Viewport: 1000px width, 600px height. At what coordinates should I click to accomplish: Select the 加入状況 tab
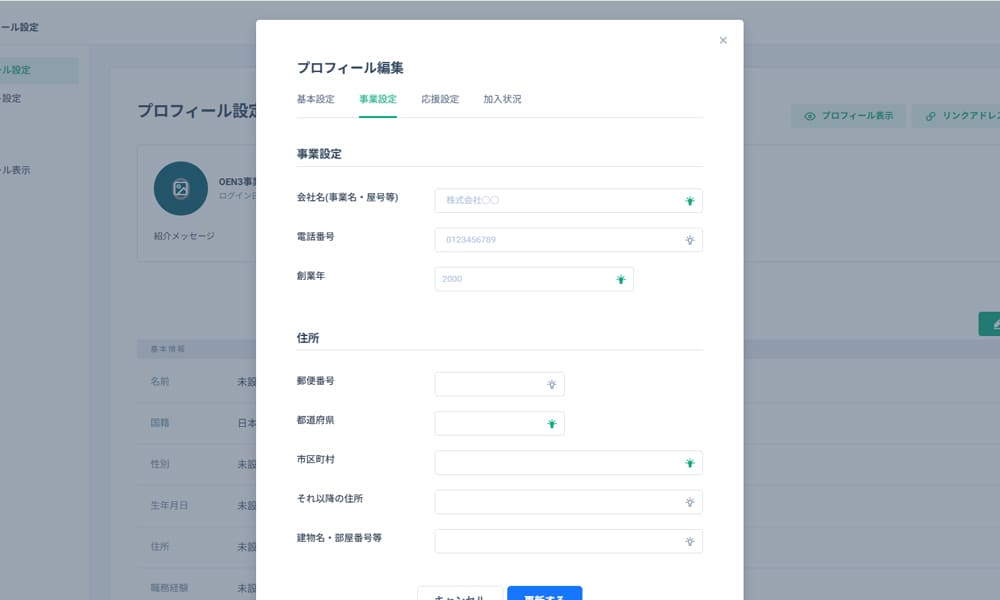[502, 100]
